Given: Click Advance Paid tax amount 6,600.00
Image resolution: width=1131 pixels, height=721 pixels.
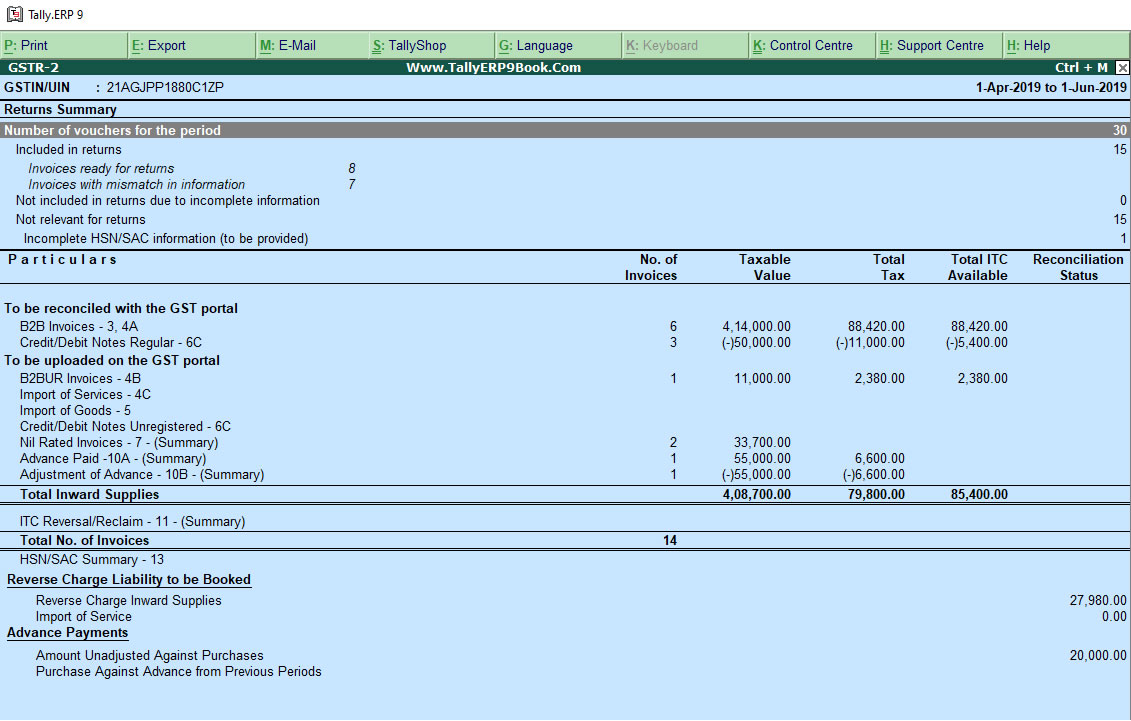Looking at the screenshot, I should point(880,459).
